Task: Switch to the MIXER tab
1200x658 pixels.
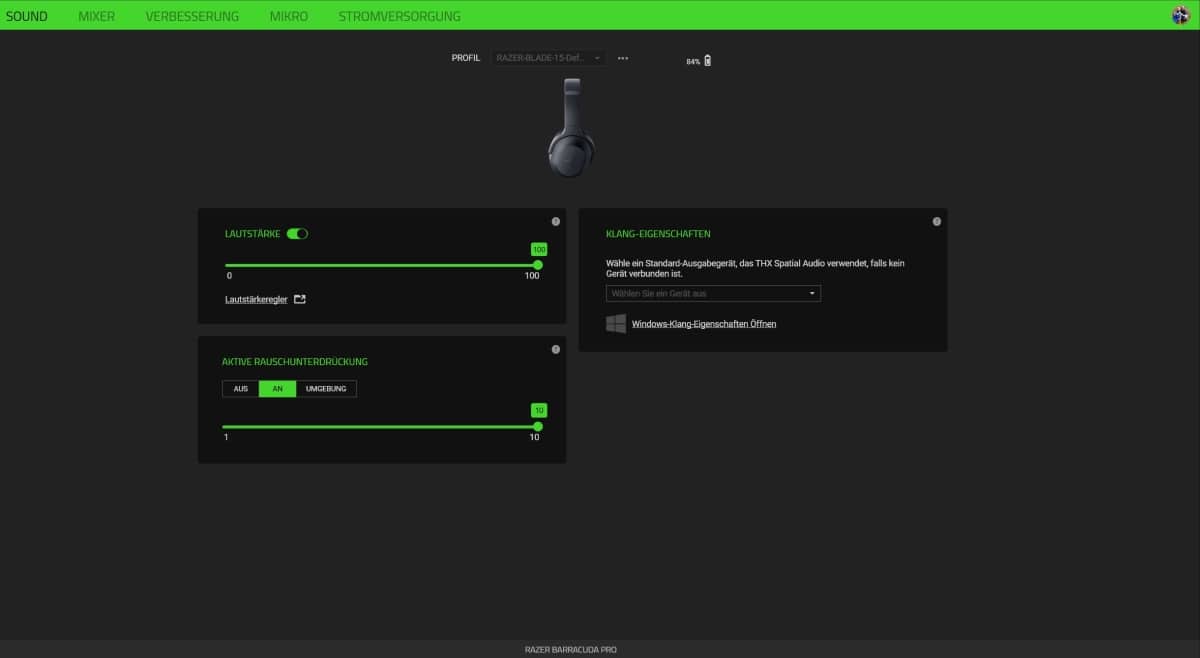Action: (x=97, y=16)
